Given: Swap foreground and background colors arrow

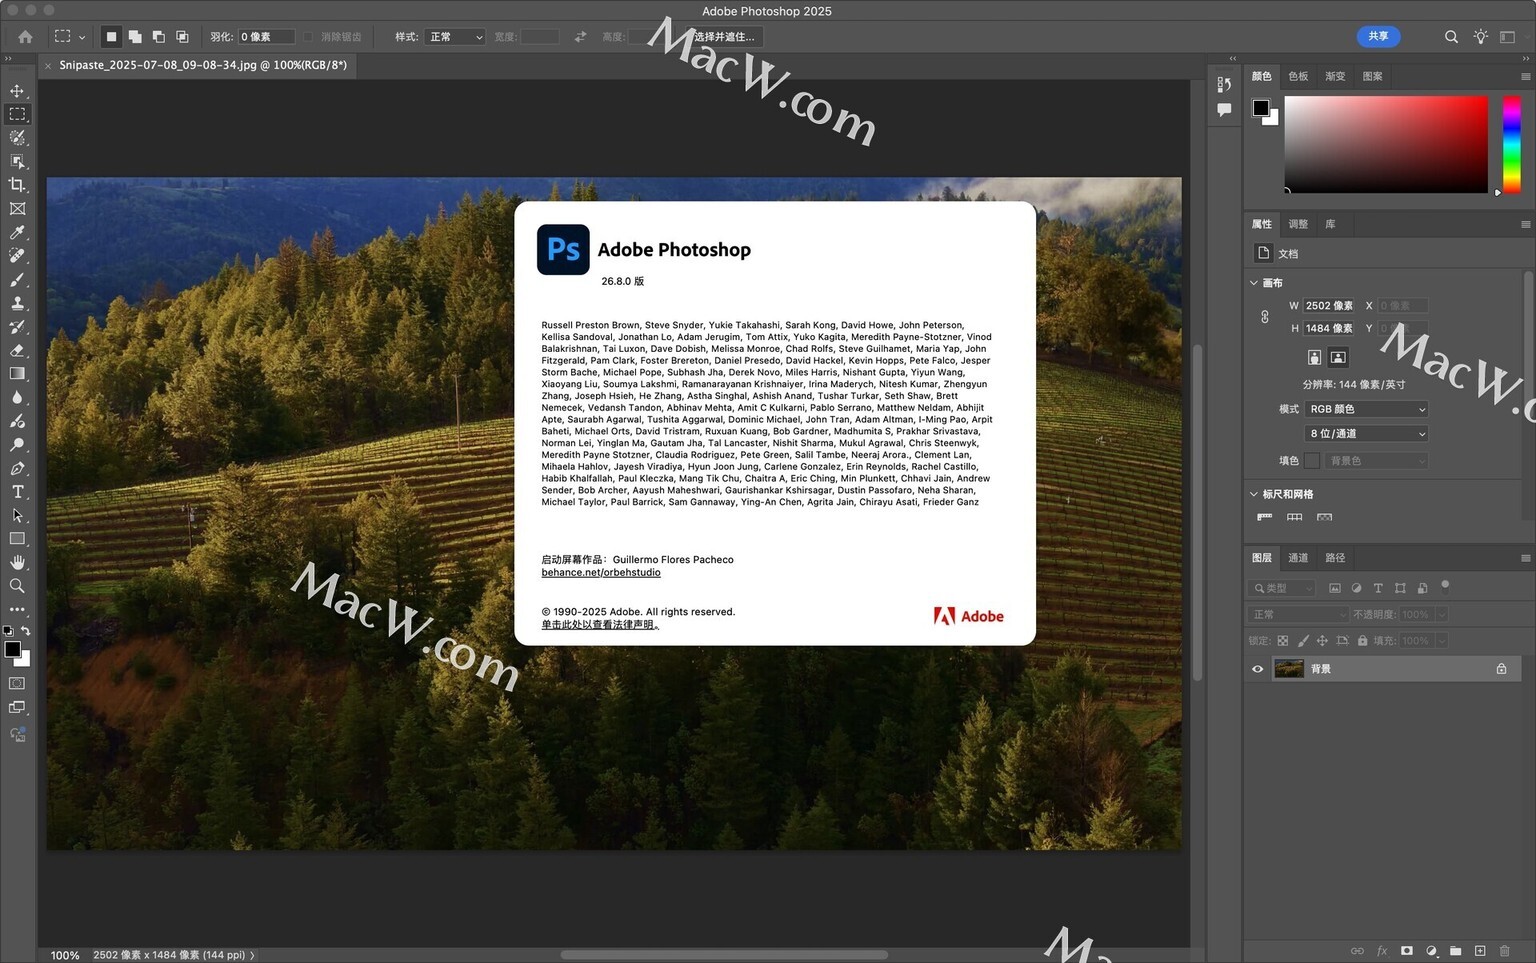Looking at the screenshot, I should 26,631.
